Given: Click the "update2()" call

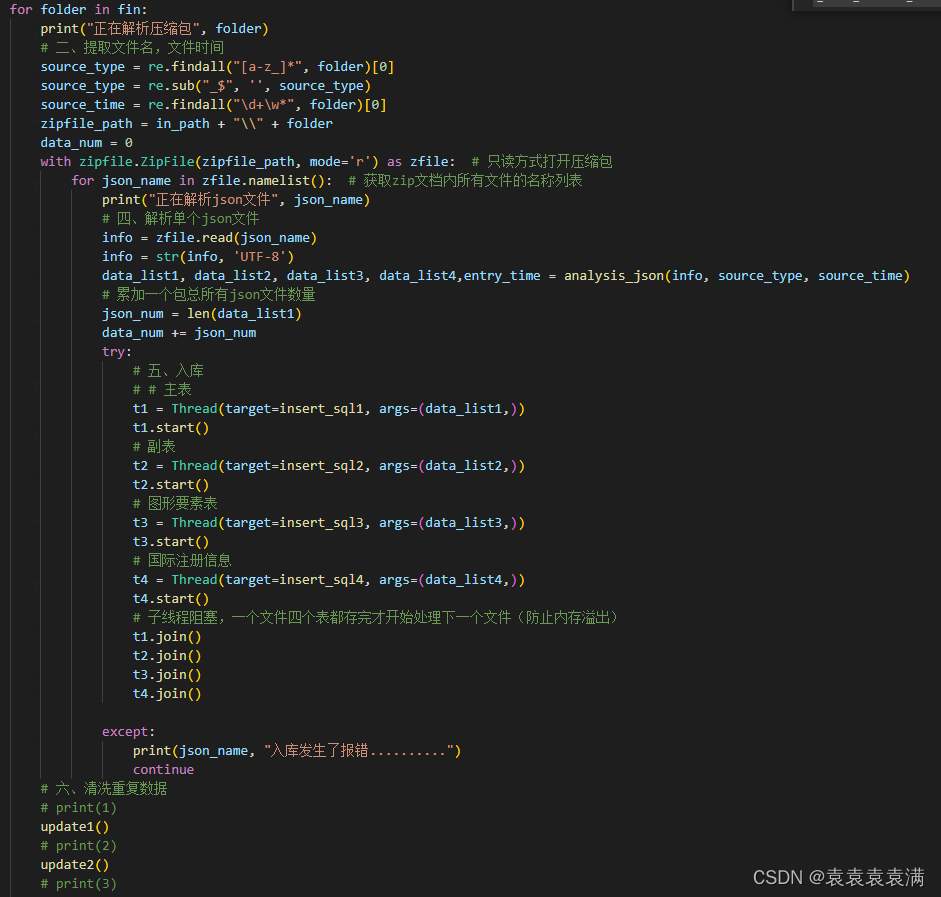Looking at the screenshot, I should click(x=74, y=865).
